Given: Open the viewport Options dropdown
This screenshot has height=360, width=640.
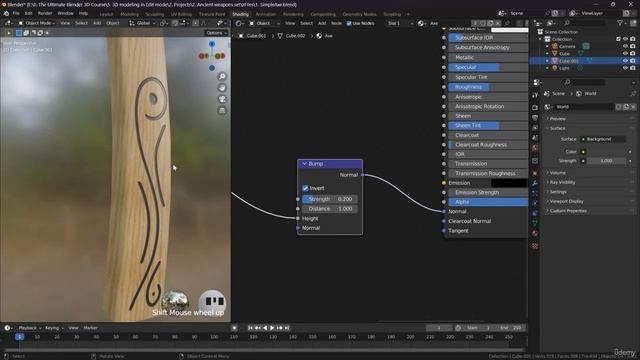Looking at the screenshot, I should point(216,33).
